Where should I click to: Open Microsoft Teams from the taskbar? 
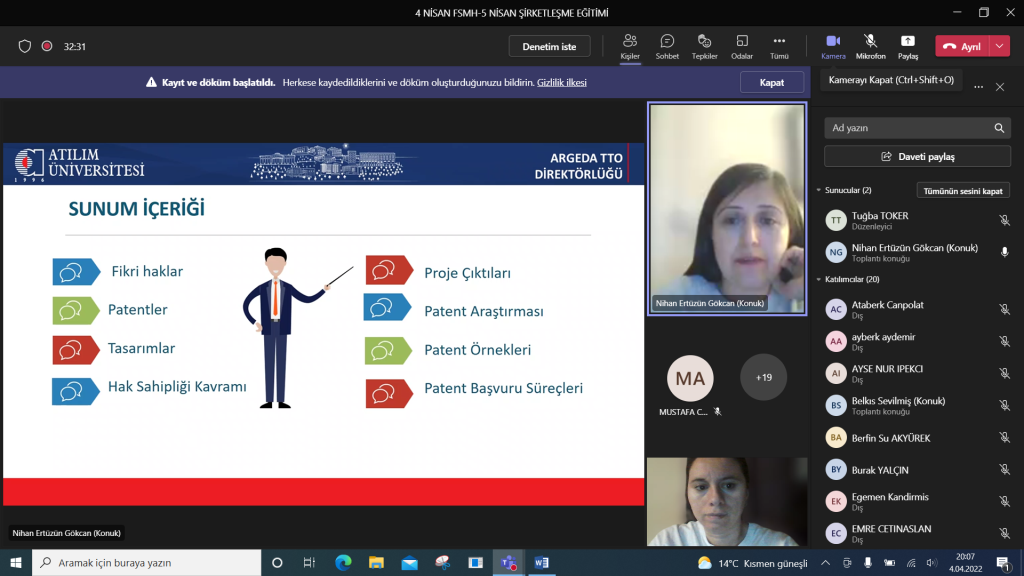click(x=507, y=563)
